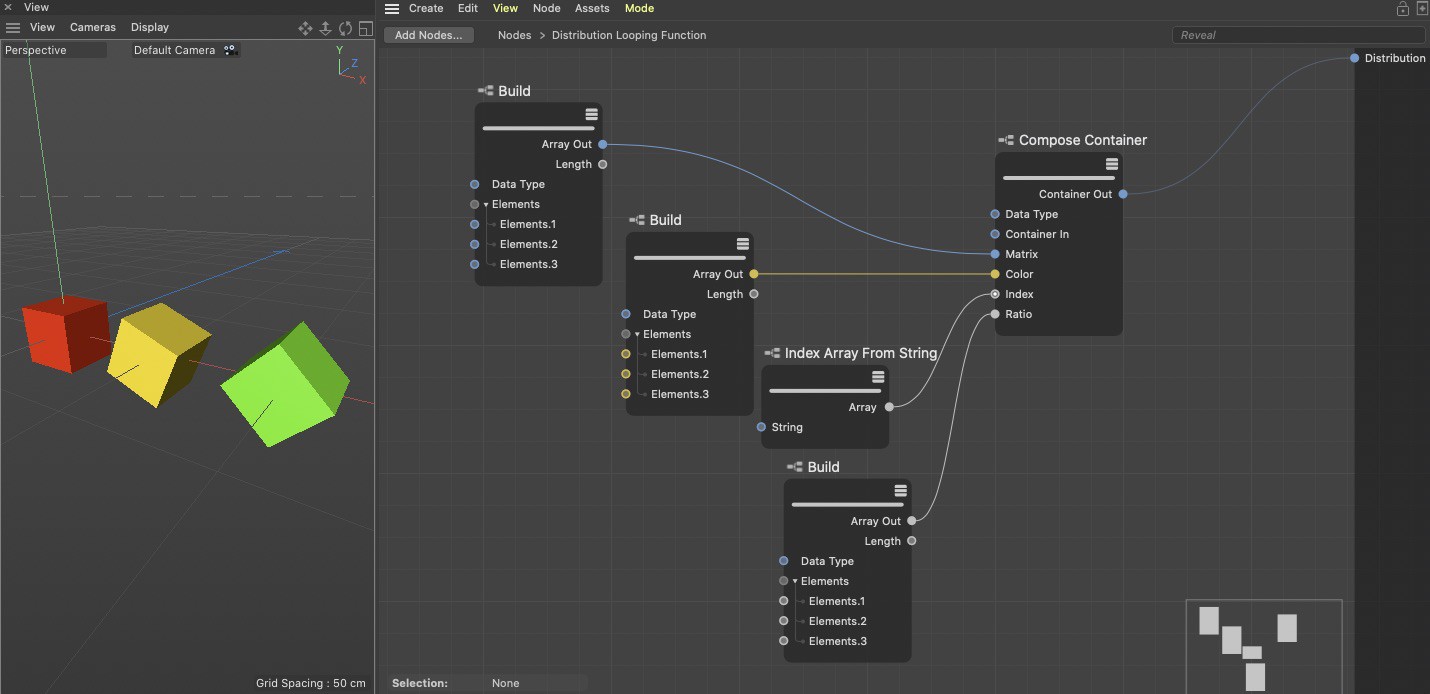Toggle the String input port
This screenshot has height=694, width=1430.
pyautogui.click(x=761, y=427)
